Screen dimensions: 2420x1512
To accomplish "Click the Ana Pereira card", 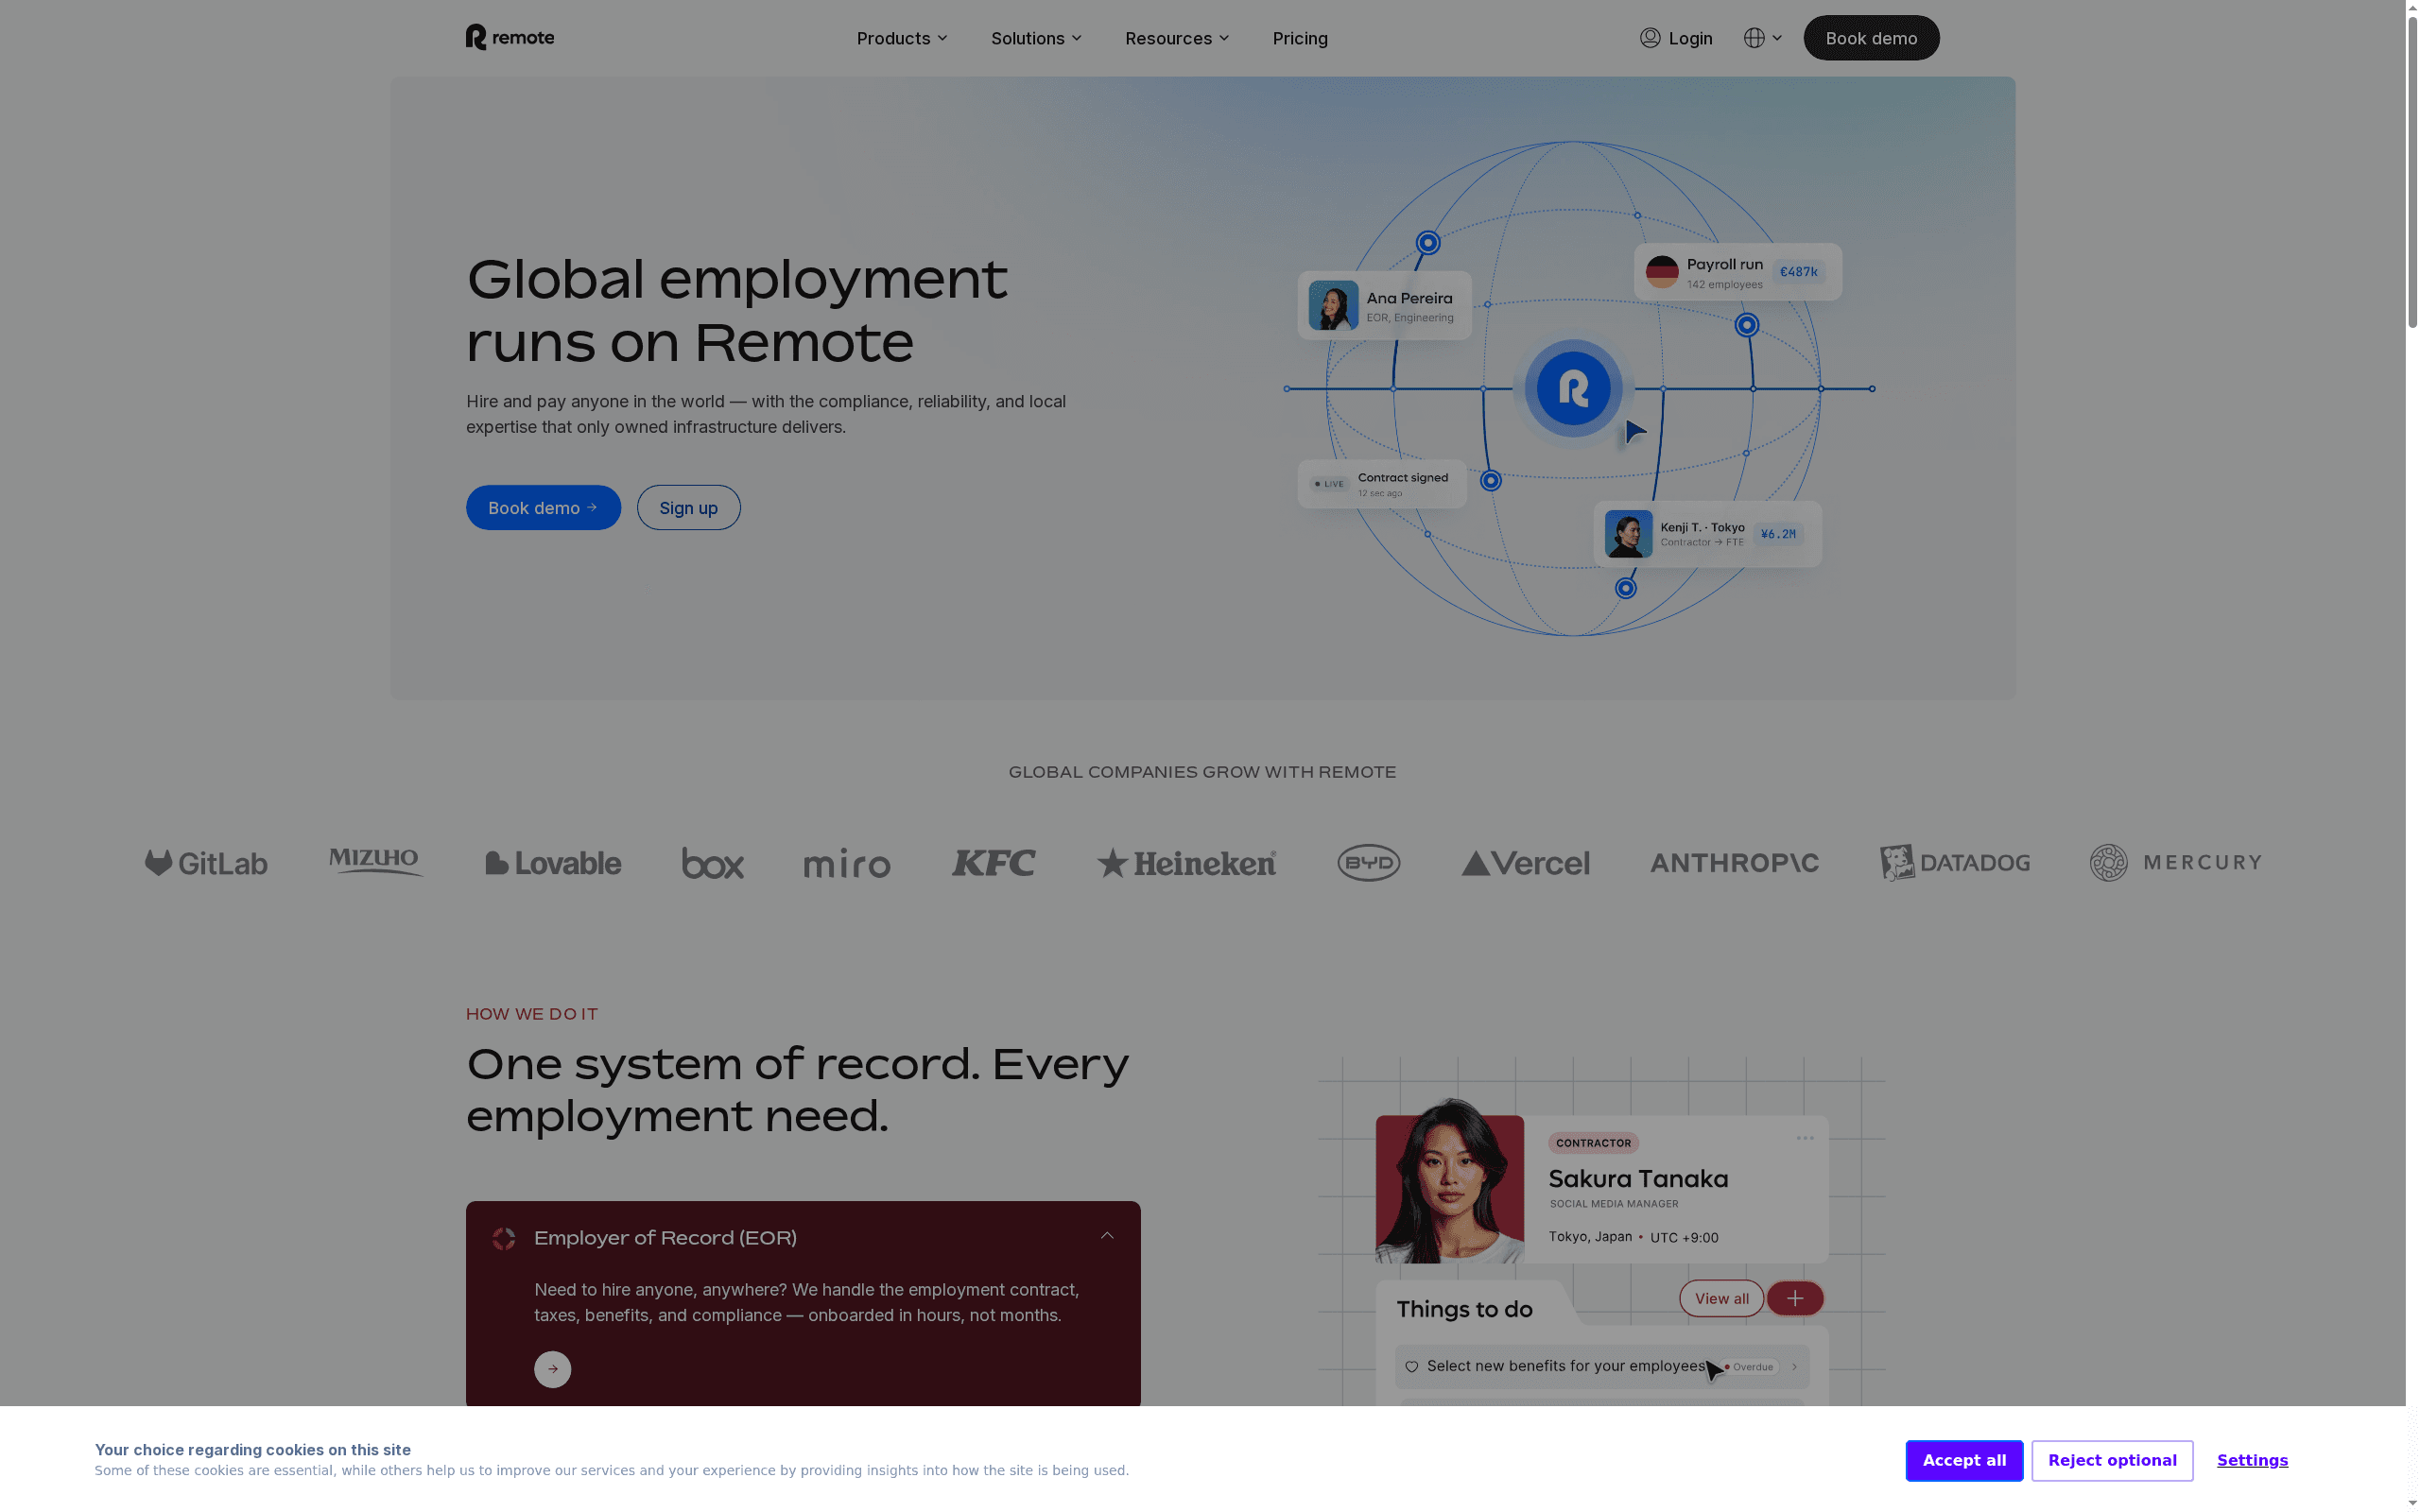I will (1384, 305).
